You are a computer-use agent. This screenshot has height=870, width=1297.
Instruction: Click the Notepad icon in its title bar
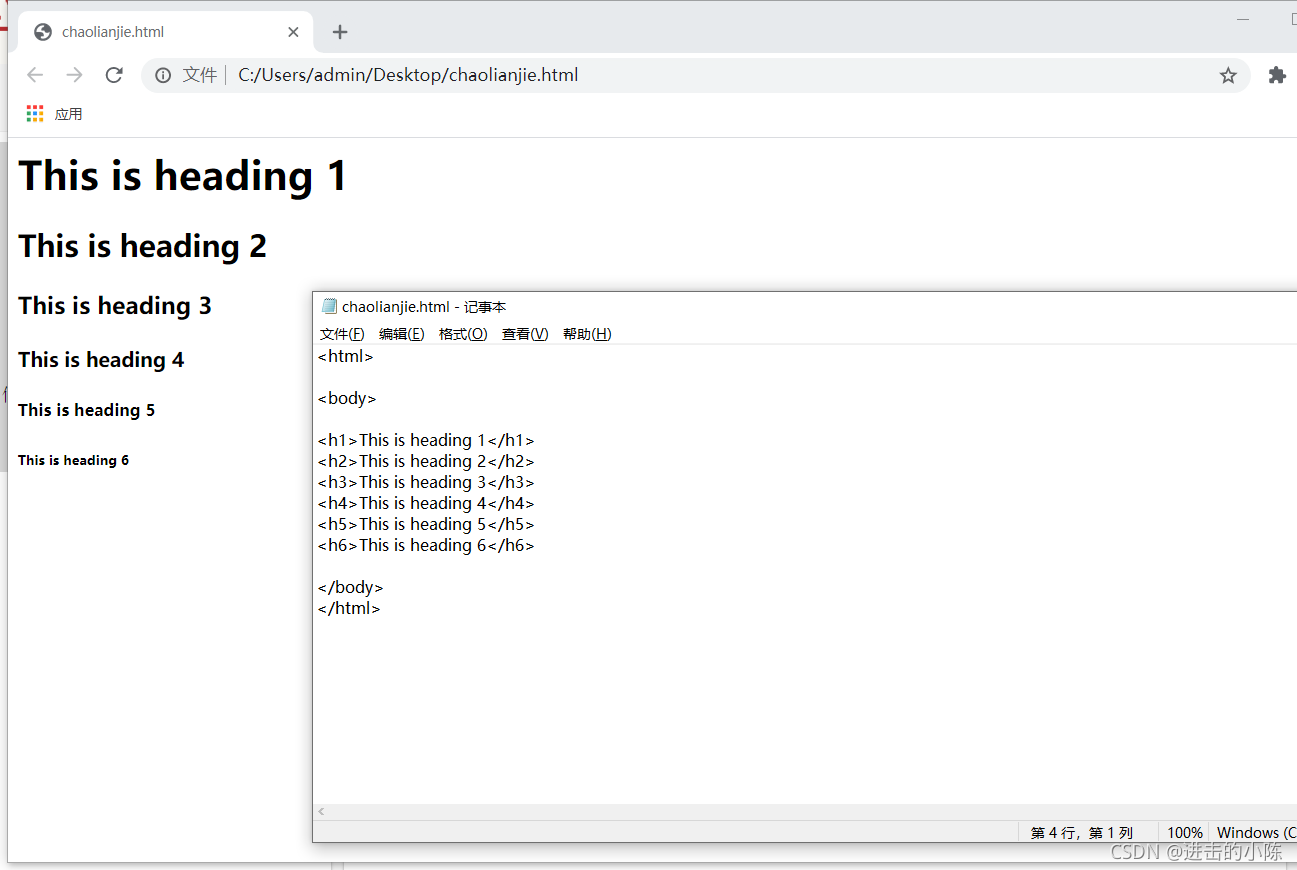[329, 307]
